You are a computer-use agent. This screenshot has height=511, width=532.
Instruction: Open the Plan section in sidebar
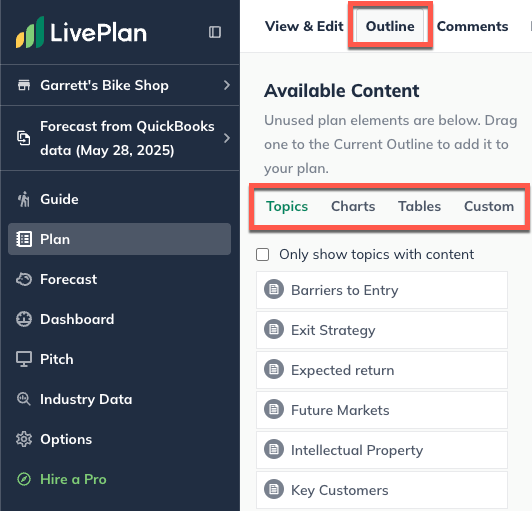pyautogui.click(x=119, y=239)
